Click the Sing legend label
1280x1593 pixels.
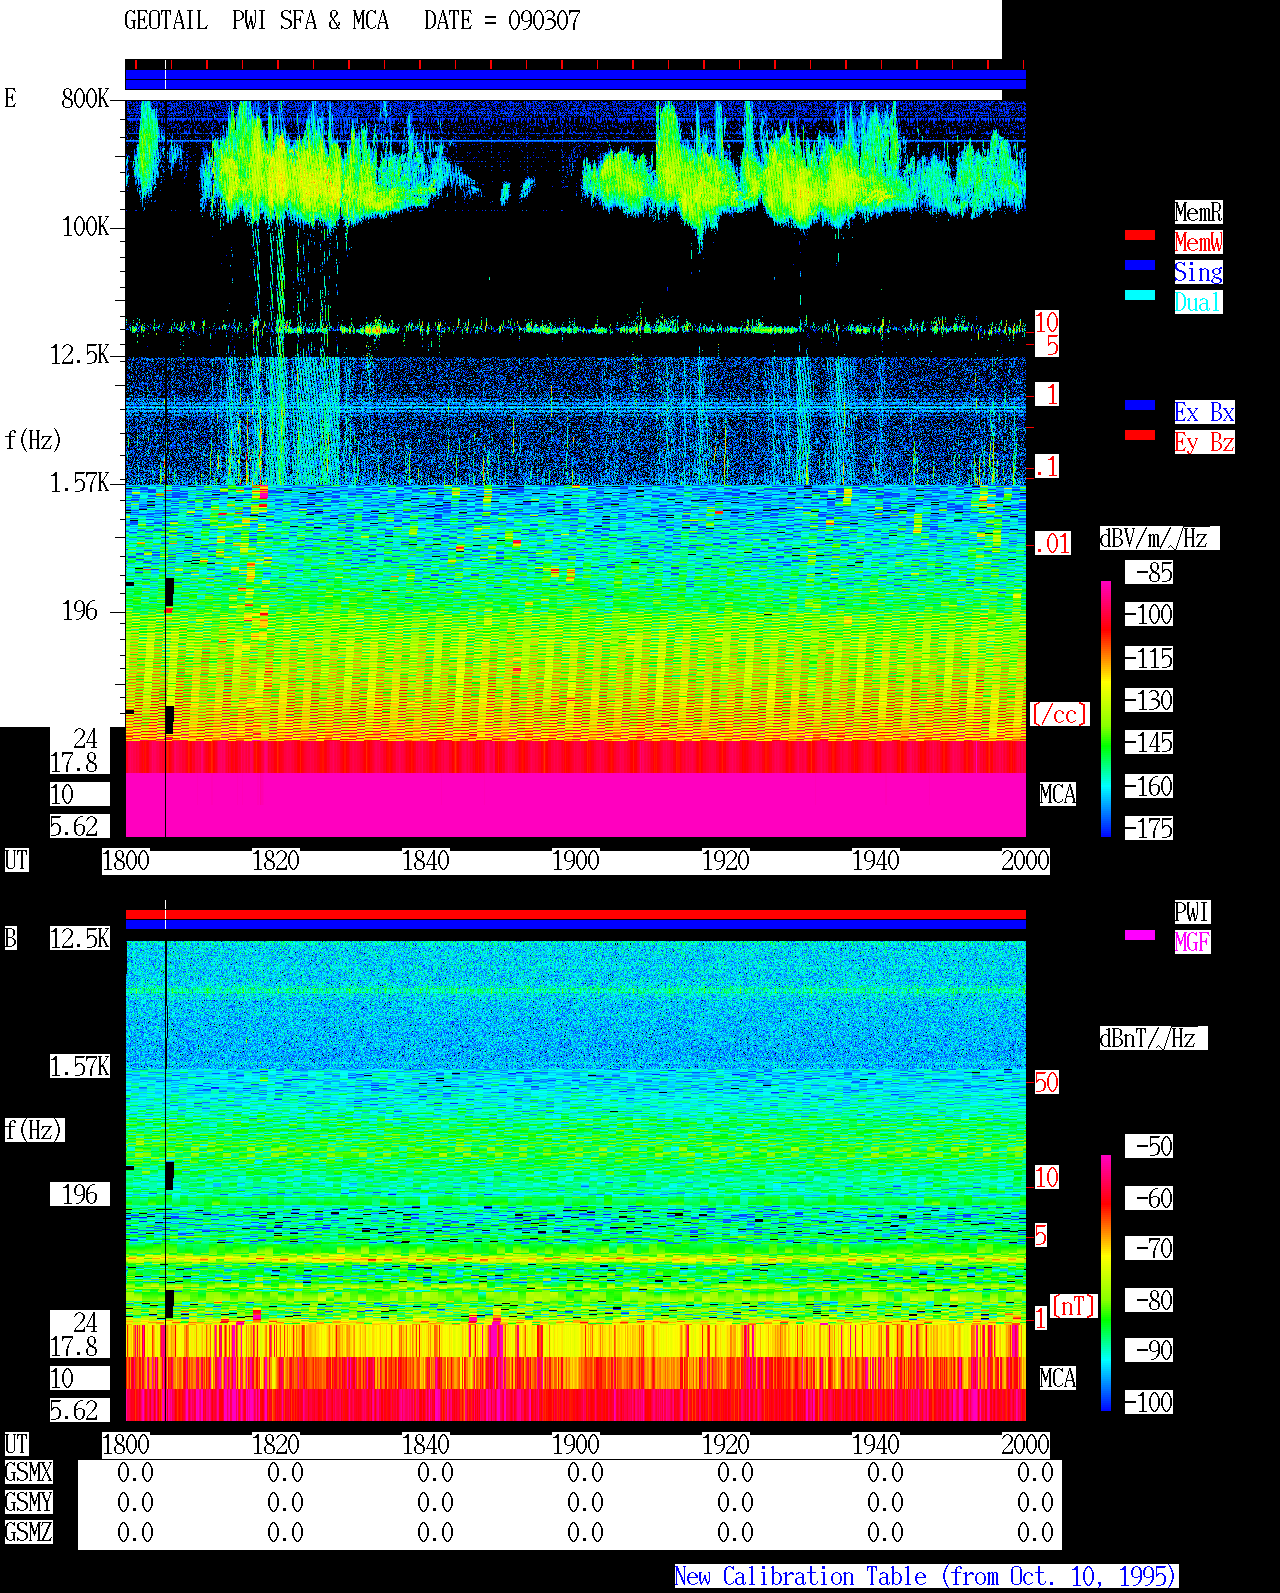[1198, 272]
